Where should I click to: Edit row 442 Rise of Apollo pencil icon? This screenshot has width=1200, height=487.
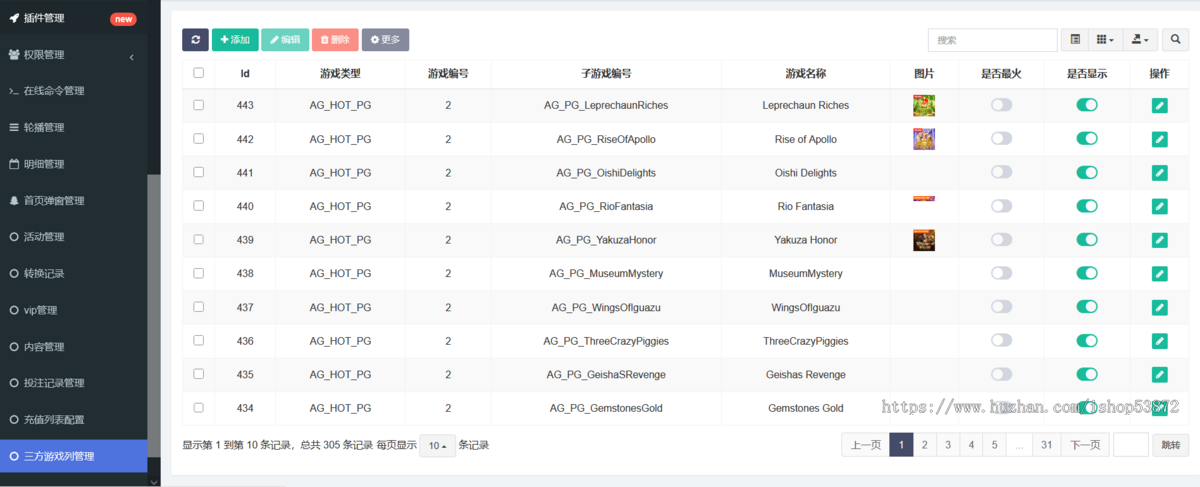1159,139
